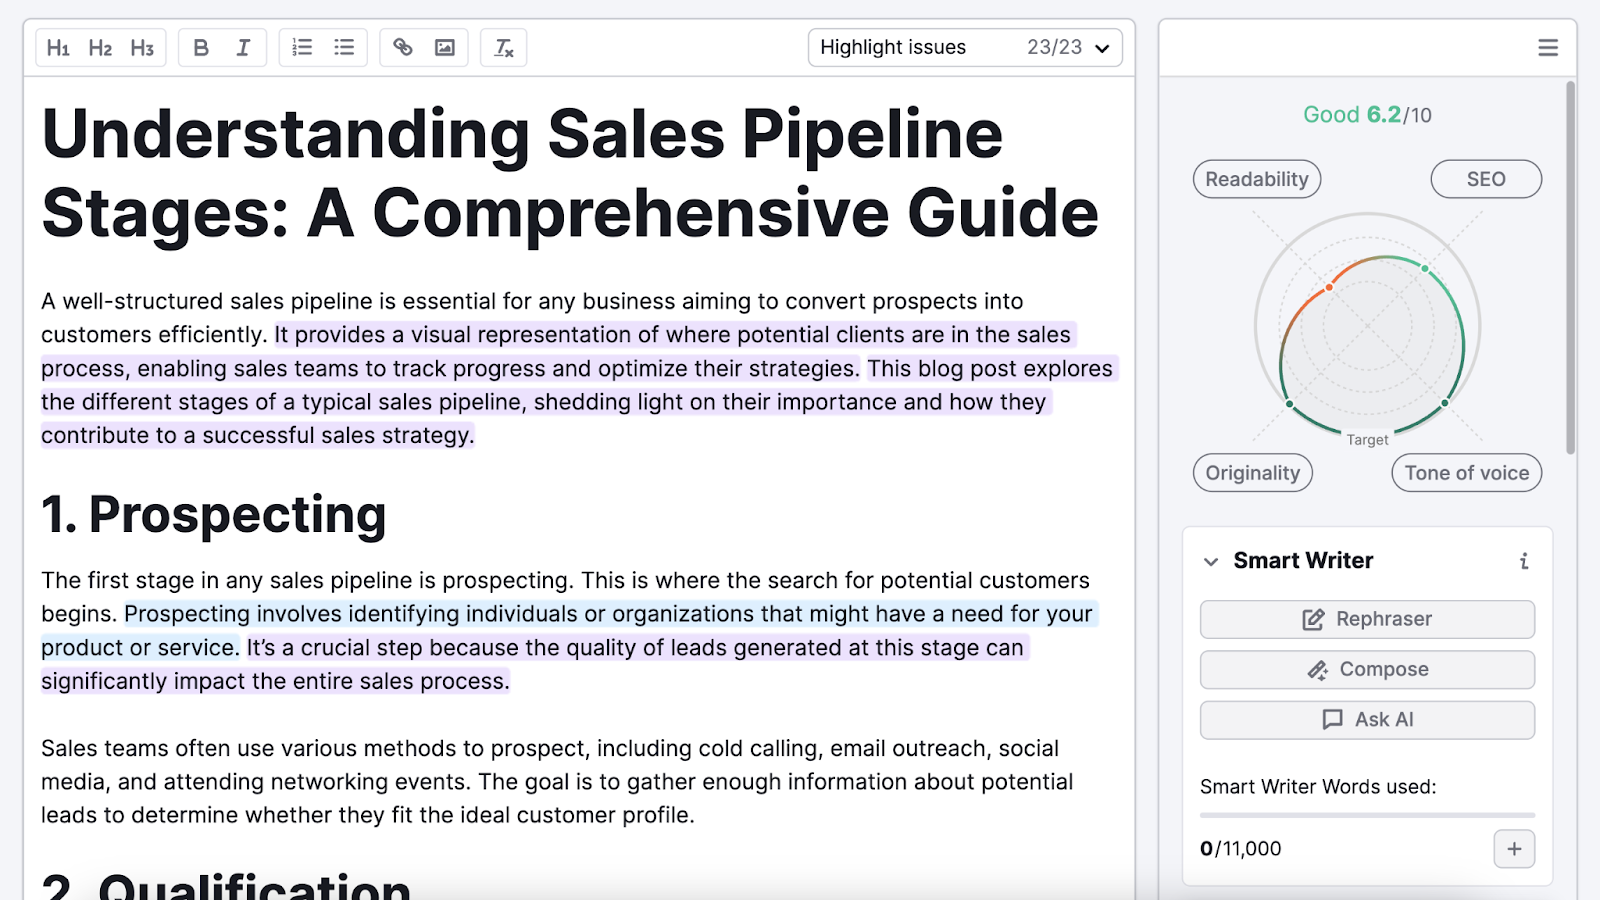Toggle bold text formatting
Screen dimensions: 1600x900
click(x=200, y=47)
